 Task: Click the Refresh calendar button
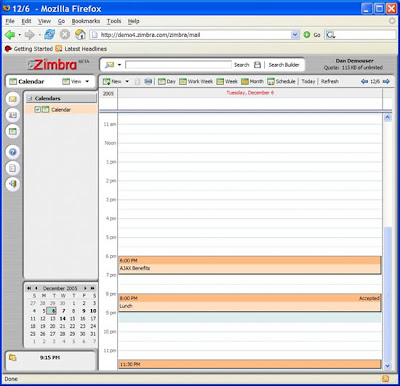coord(330,81)
